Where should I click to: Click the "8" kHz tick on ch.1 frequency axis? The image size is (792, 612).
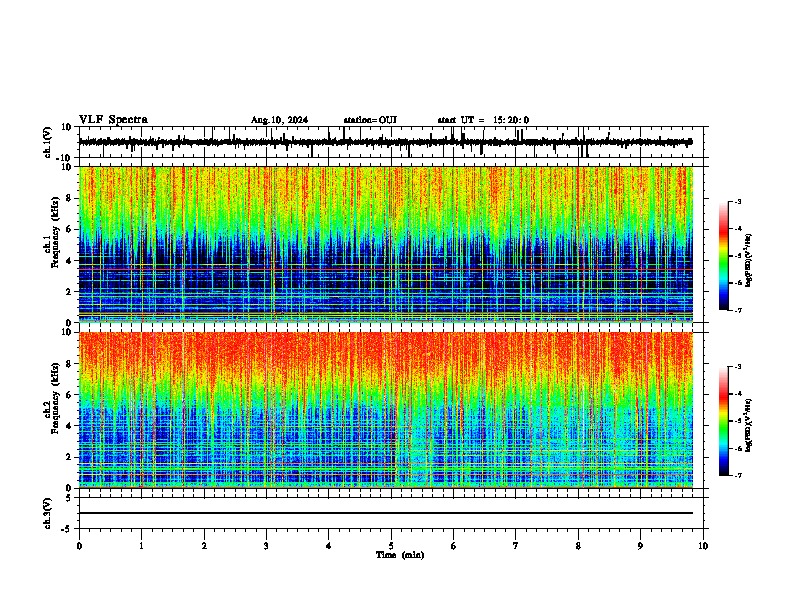pos(70,198)
